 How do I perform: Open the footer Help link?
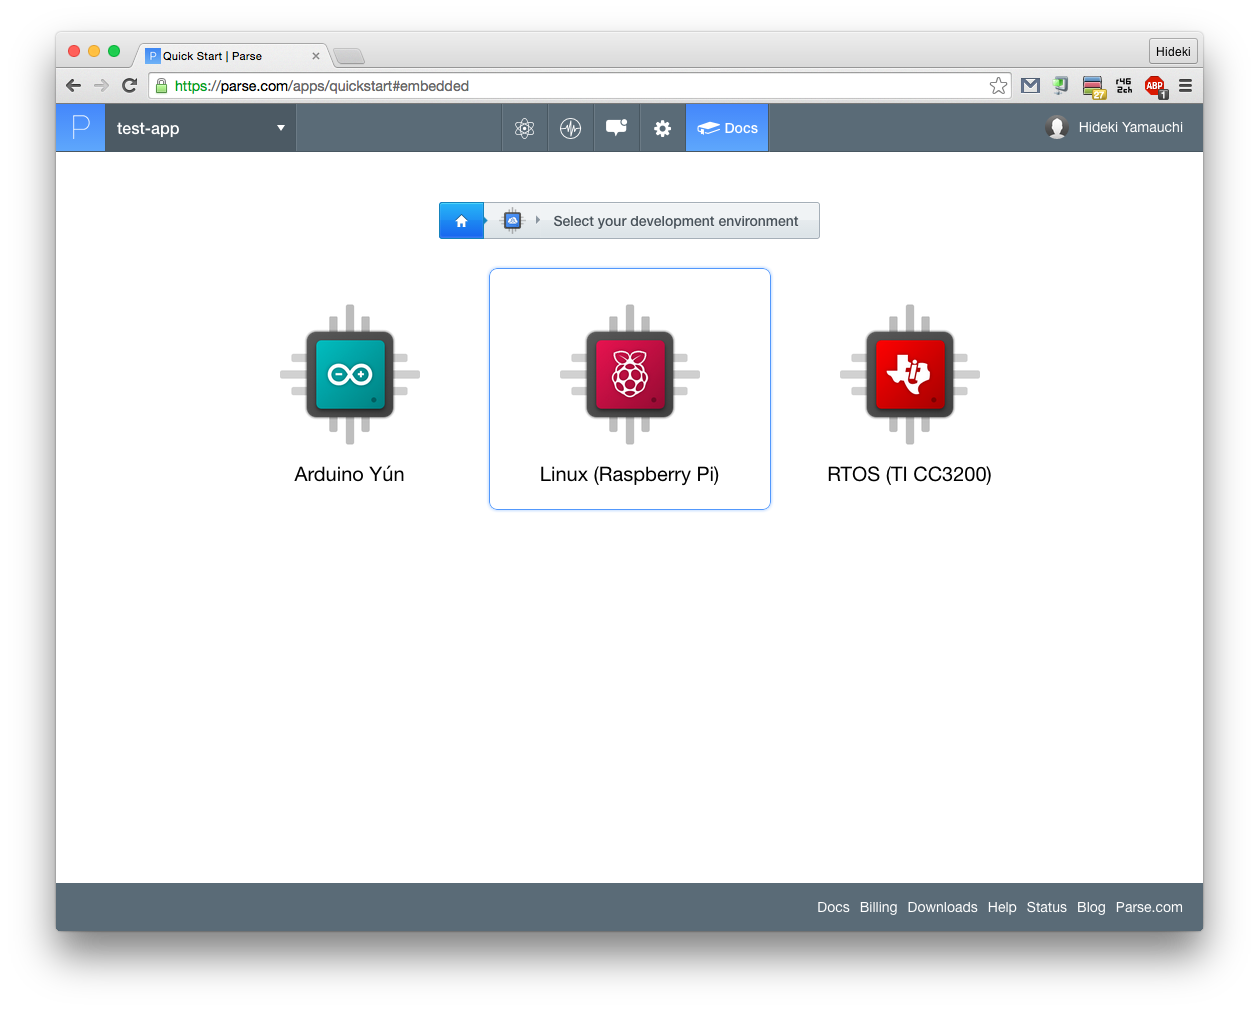(1002, 907)
